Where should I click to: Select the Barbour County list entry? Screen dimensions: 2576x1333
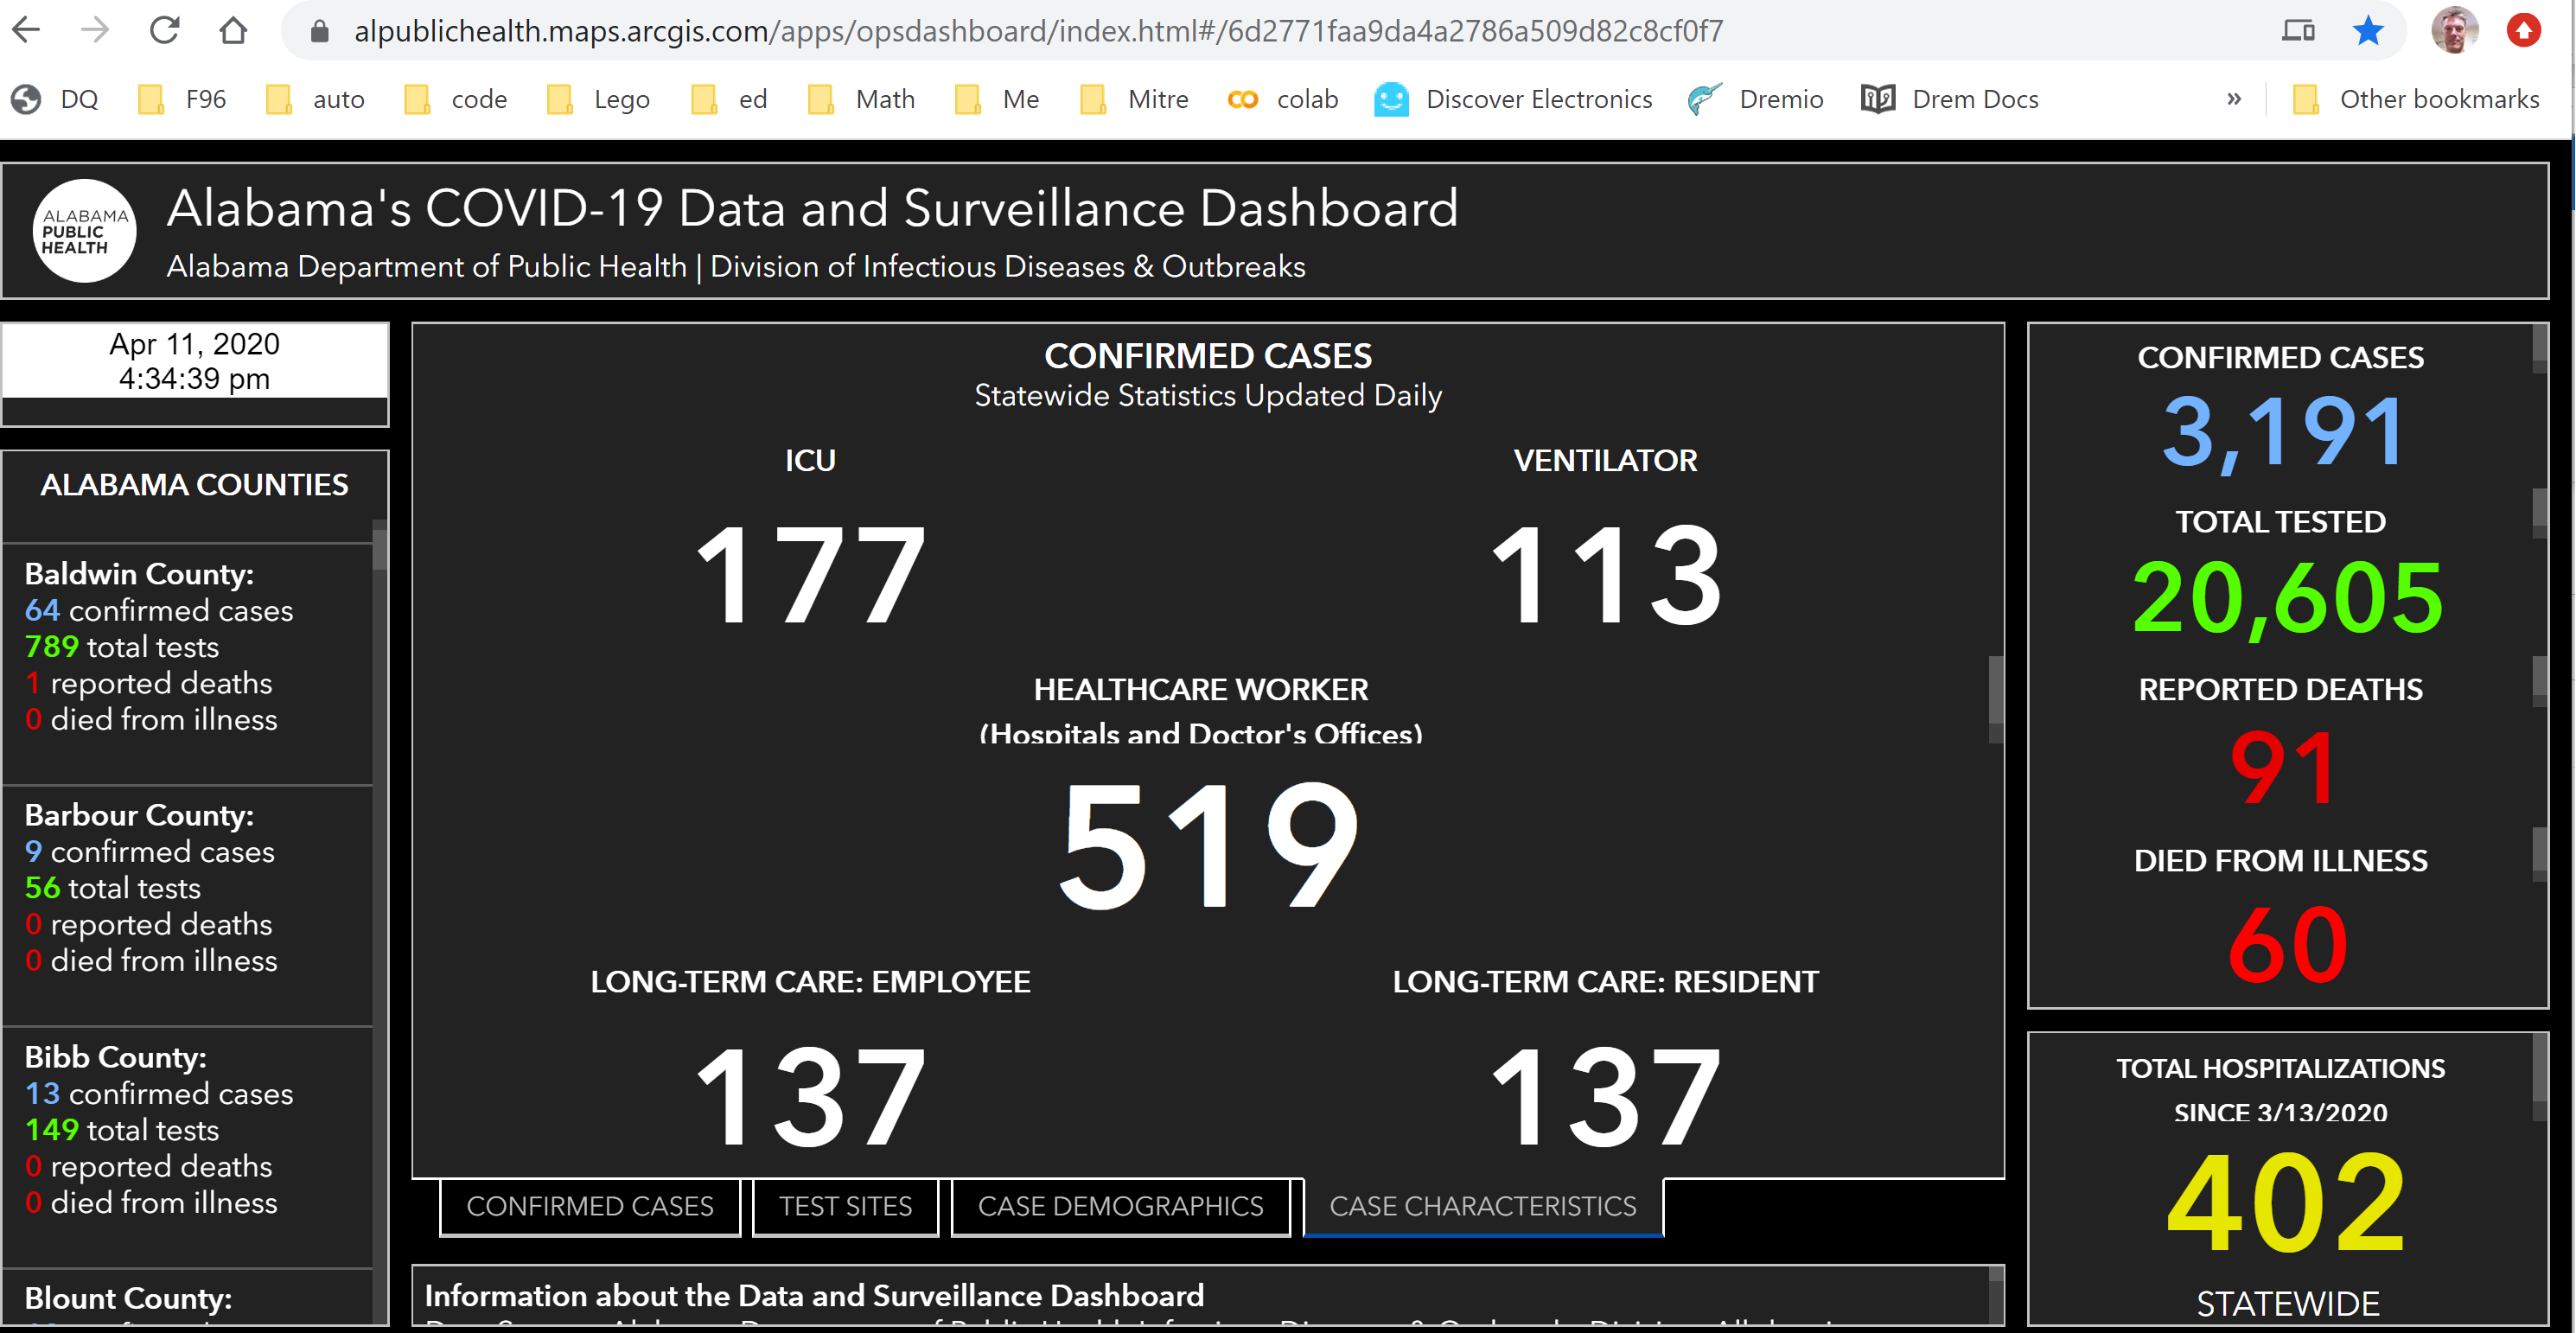click(188, 906)
